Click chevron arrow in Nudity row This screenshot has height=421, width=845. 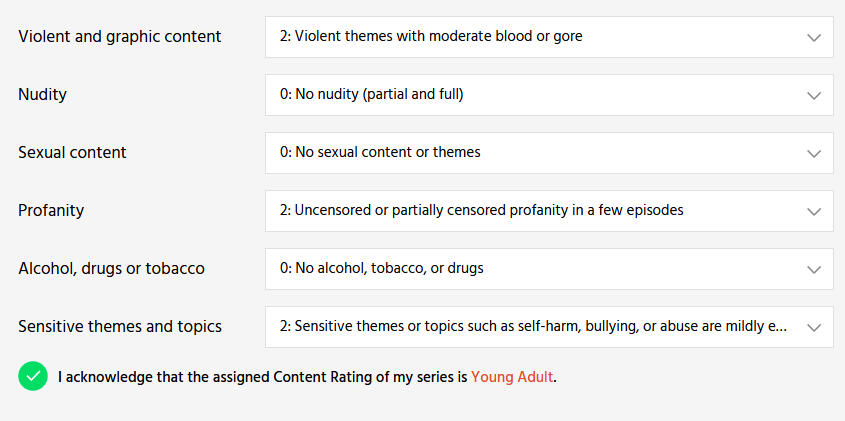pyautogui.click(x=813, y=95)
